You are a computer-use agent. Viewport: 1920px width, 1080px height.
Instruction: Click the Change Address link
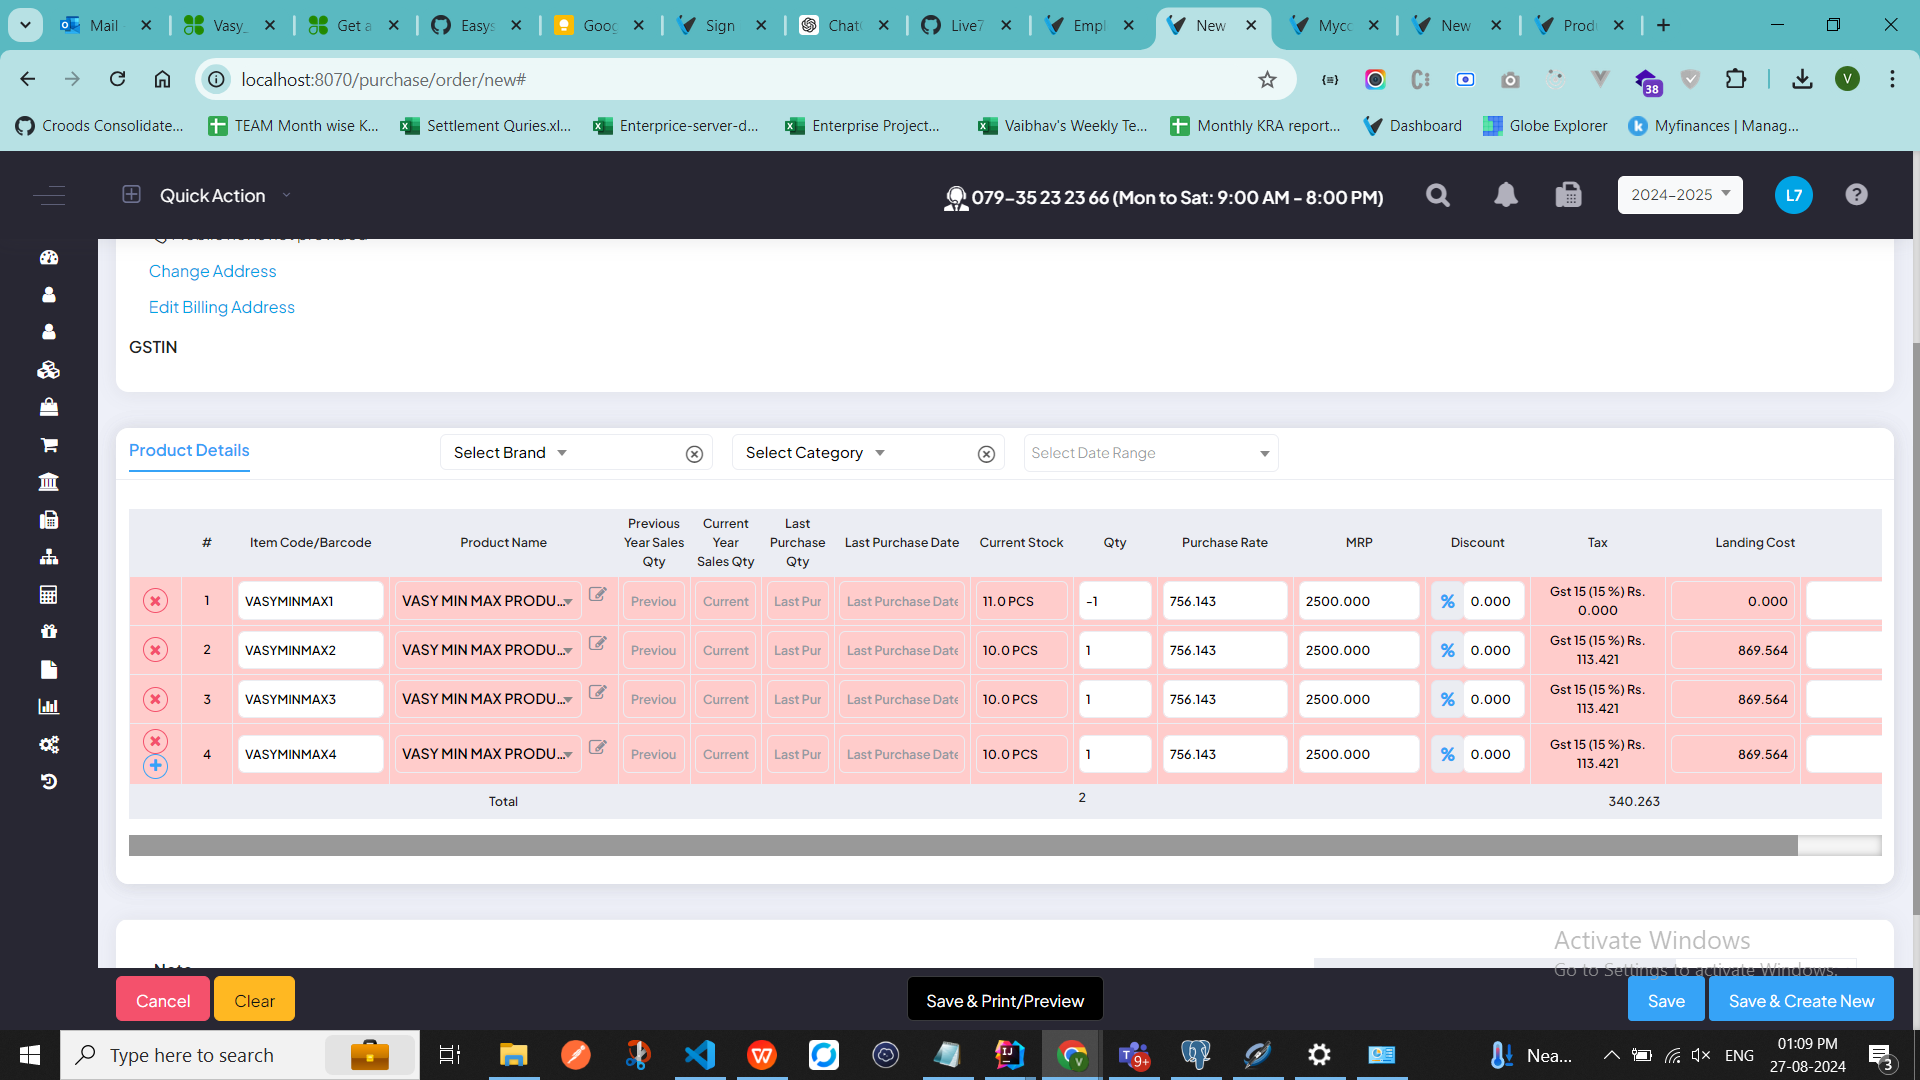click(x=212, y=271)
